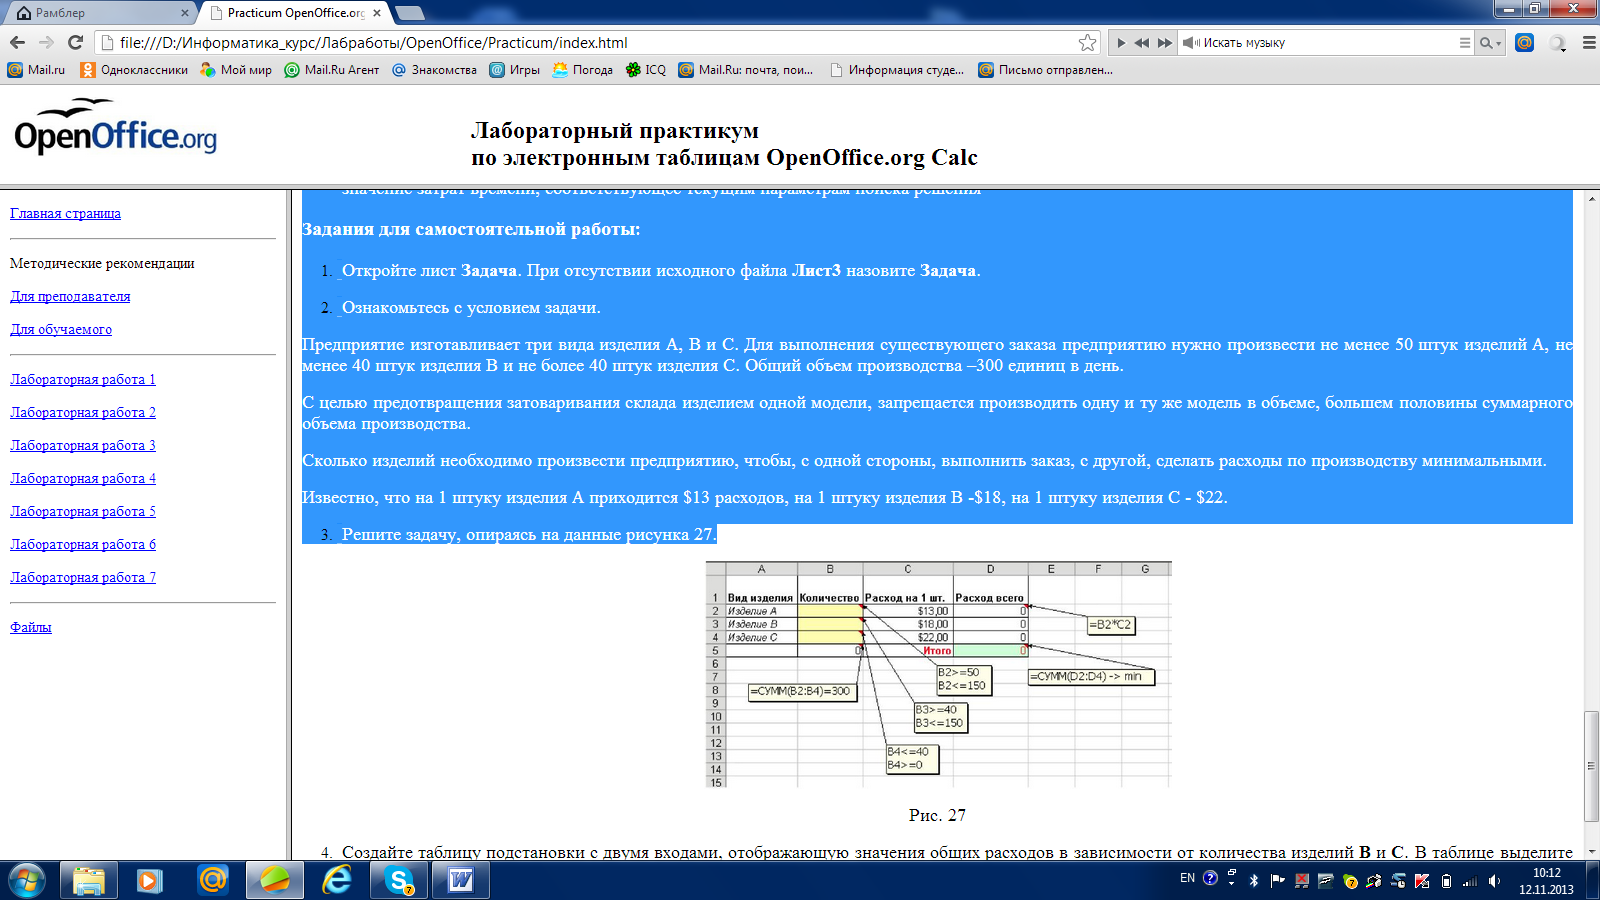This screenshot has height=900, width=1600.
Task: Open the Игры bookmark
Action: click(514, 70)
